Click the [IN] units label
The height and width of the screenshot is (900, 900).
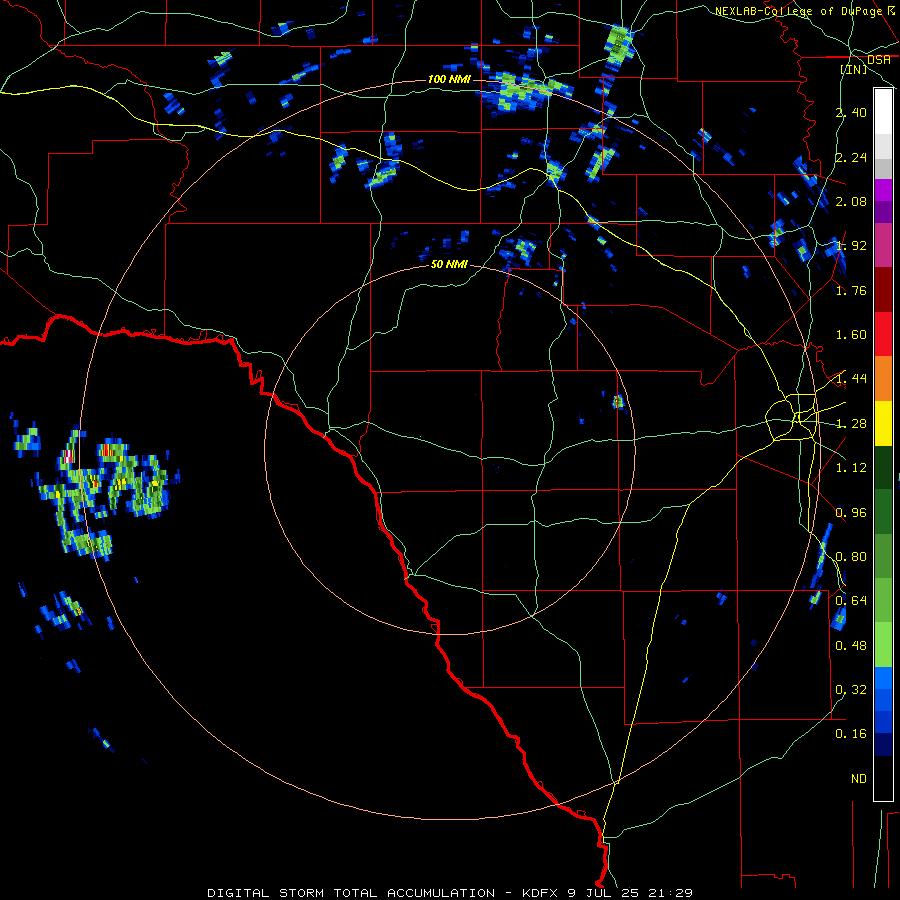[x=854, y=69]
